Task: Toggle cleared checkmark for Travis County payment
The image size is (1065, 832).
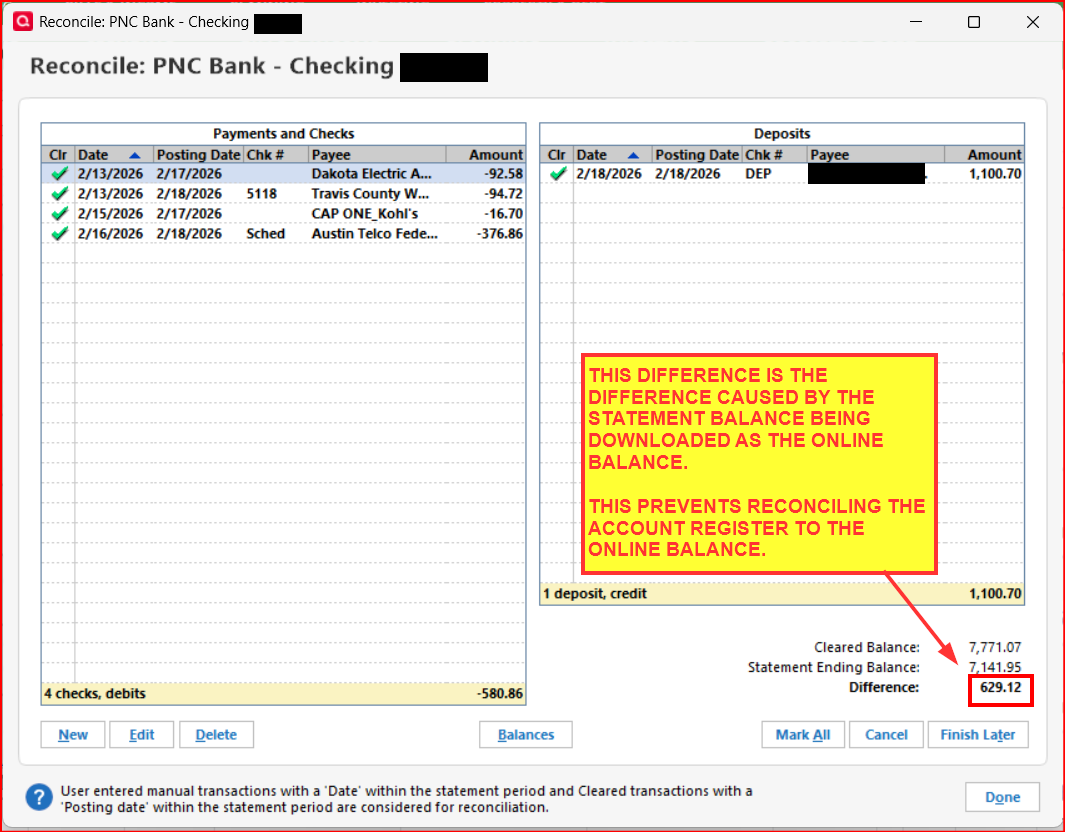Action: pos(60,194)
